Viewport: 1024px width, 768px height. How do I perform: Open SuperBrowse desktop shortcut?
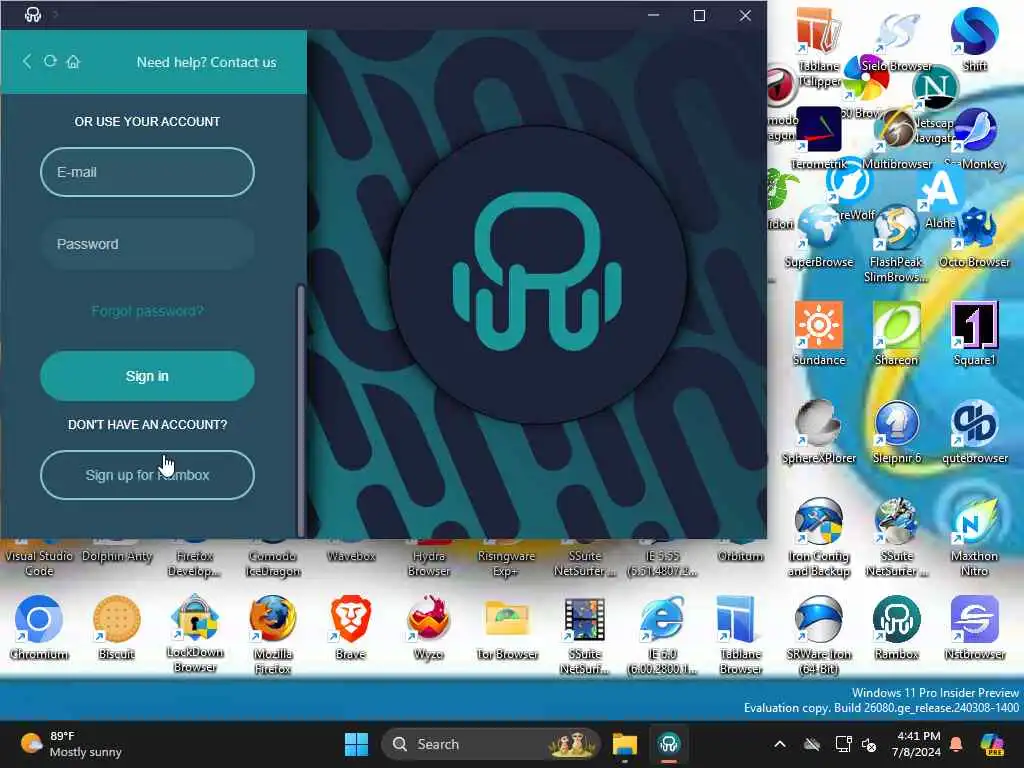(x=818, y=236)
